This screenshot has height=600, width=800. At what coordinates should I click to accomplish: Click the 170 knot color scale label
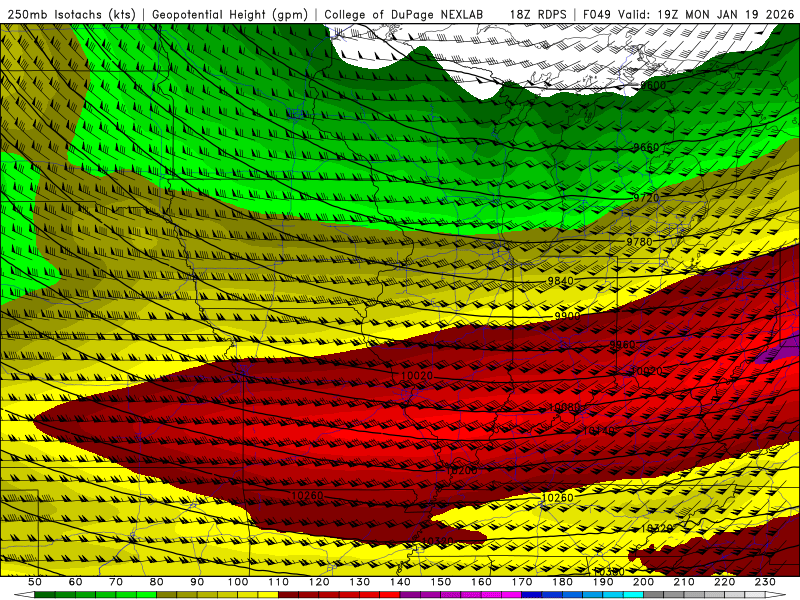pyautogui.click(x=522, y=582)
